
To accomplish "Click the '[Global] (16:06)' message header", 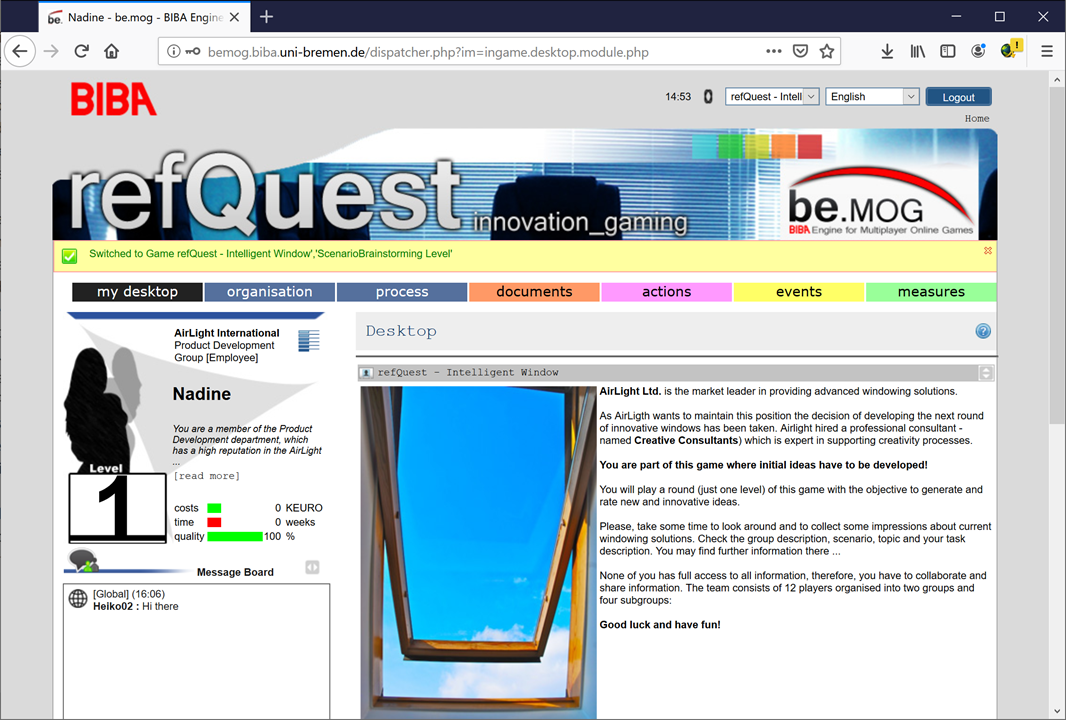I will point(129,594).
